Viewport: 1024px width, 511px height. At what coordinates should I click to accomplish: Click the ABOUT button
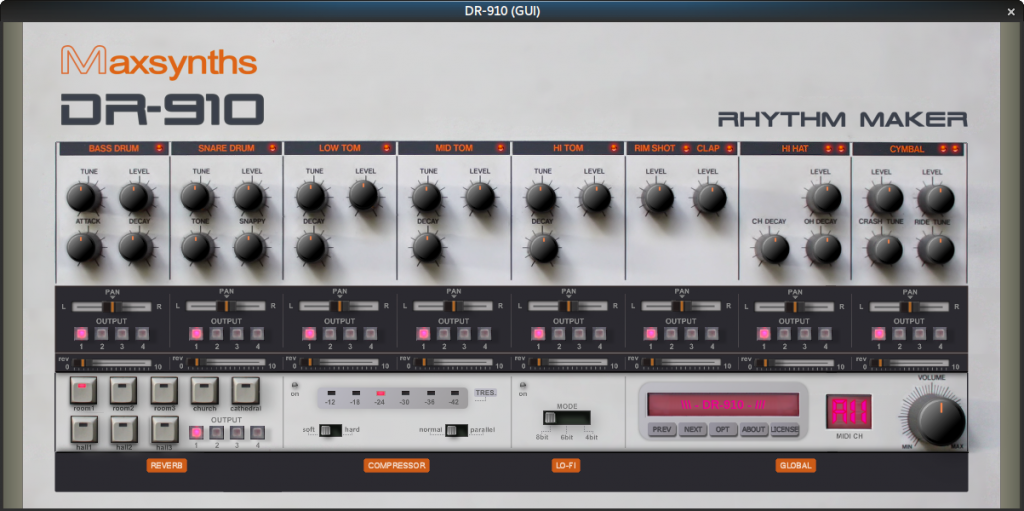[754, 430]
